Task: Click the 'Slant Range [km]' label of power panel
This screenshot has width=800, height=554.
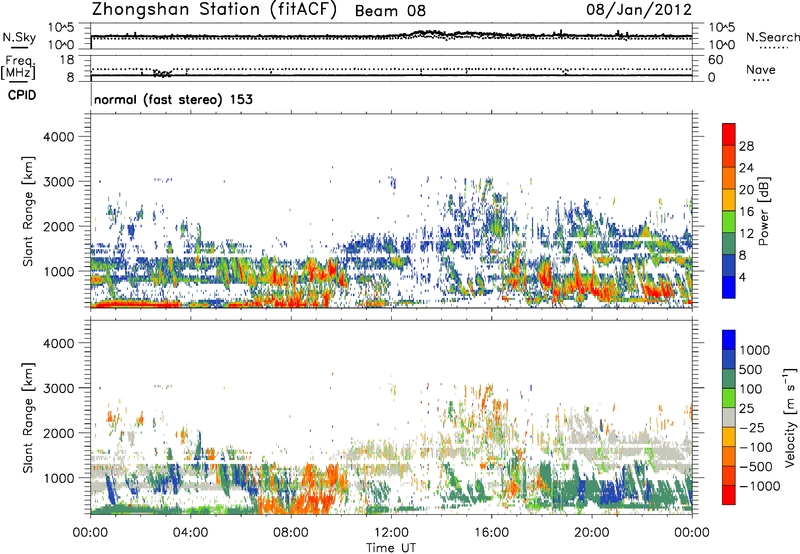Action: coord(28,211)
